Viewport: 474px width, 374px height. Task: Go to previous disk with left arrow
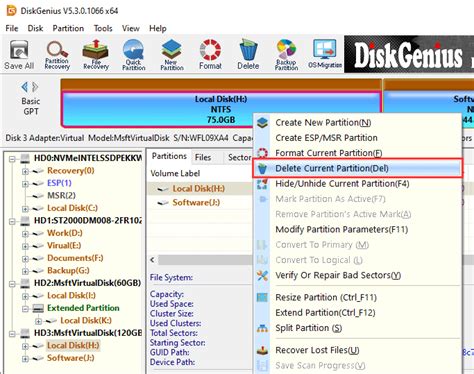tap(24, 87)
